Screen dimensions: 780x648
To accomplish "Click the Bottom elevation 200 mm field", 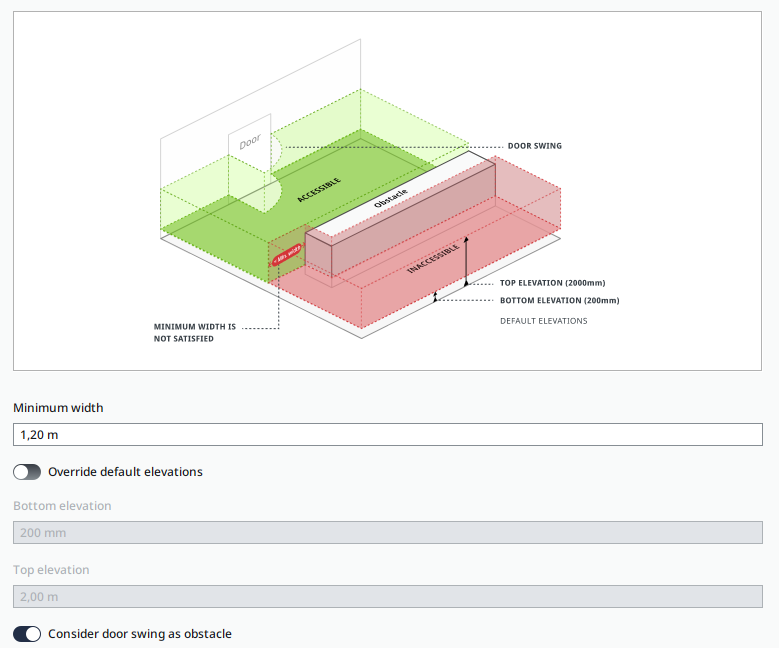I will 388,533.
